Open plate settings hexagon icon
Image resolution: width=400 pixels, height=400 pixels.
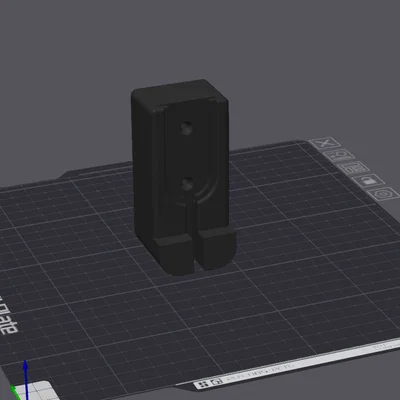point(383,194)
